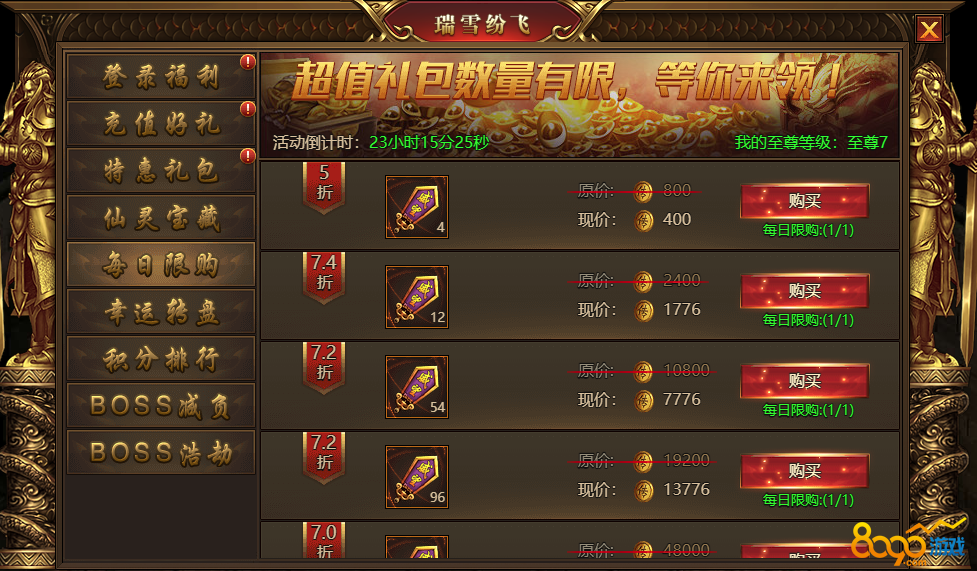
Task: Buy the 400 gold item with 购买
Action: coord(804,201)
